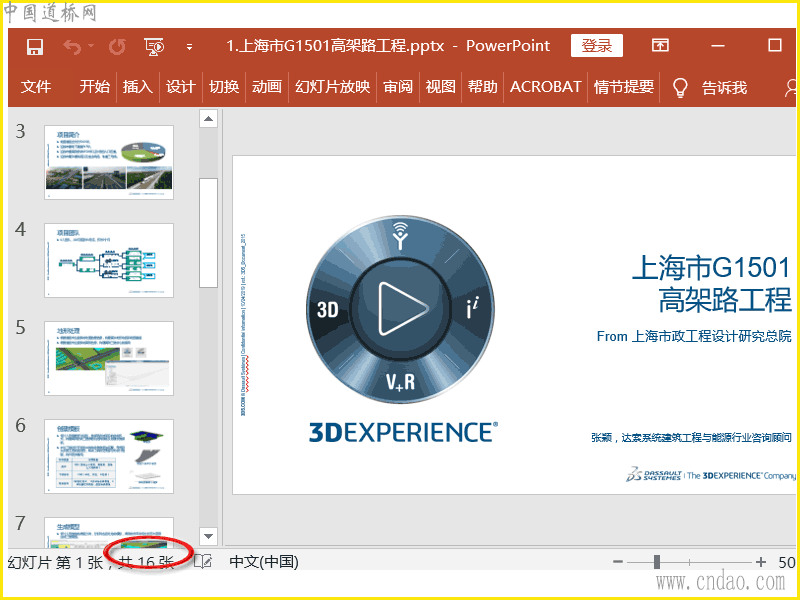This screenshot has height=600, width=800.
Task: Click the 告诉我 search box
Action: (724, 88)
